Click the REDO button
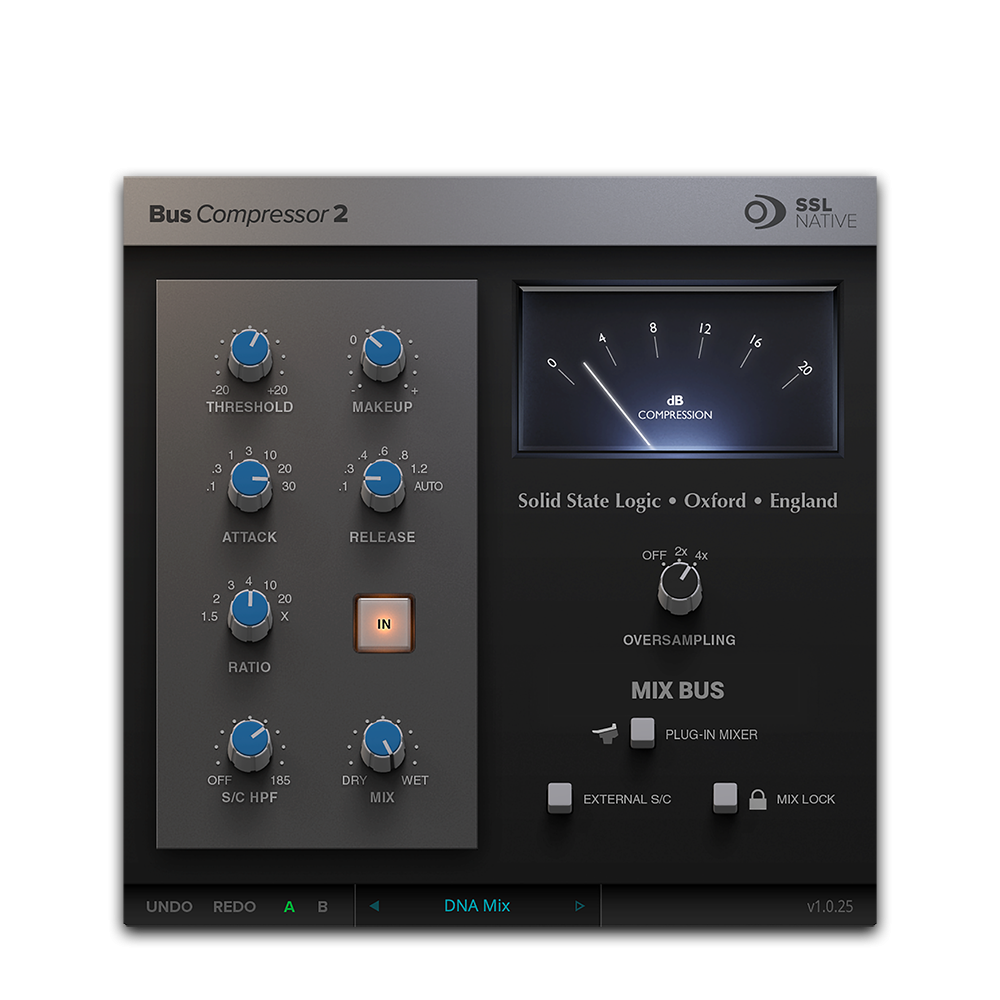 234,906
